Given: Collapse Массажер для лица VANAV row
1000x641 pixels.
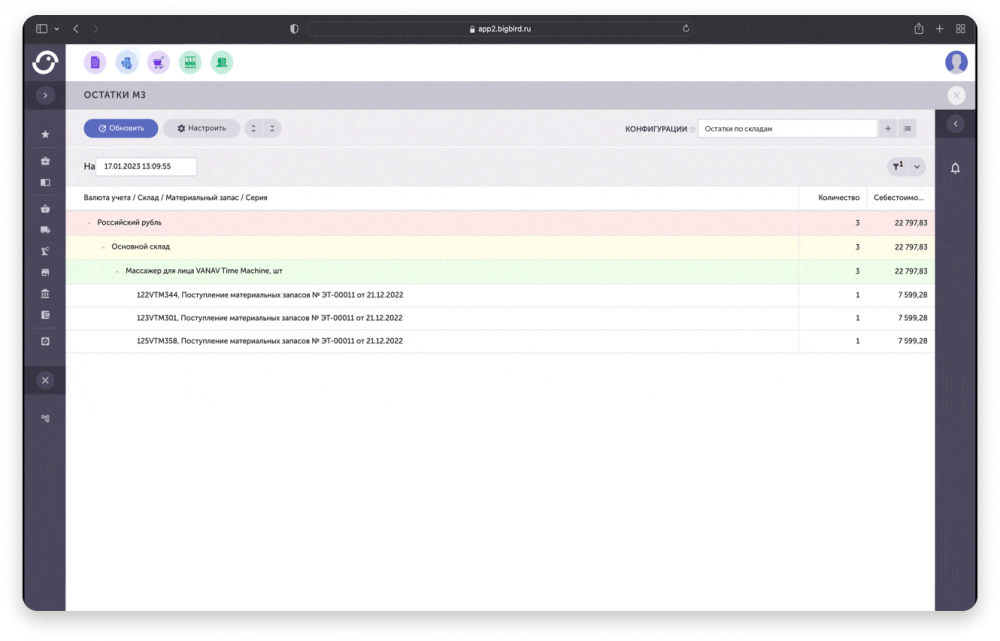Looking at the screenshot, I should pos(116,271).
